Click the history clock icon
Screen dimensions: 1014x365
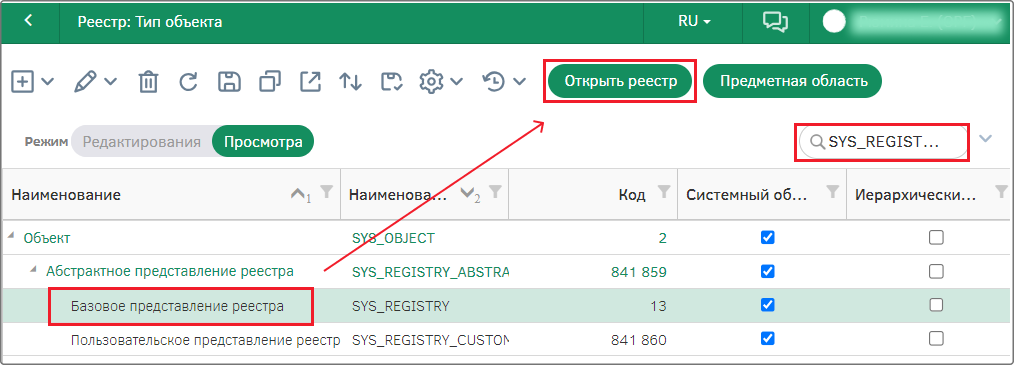click(493, 82)
